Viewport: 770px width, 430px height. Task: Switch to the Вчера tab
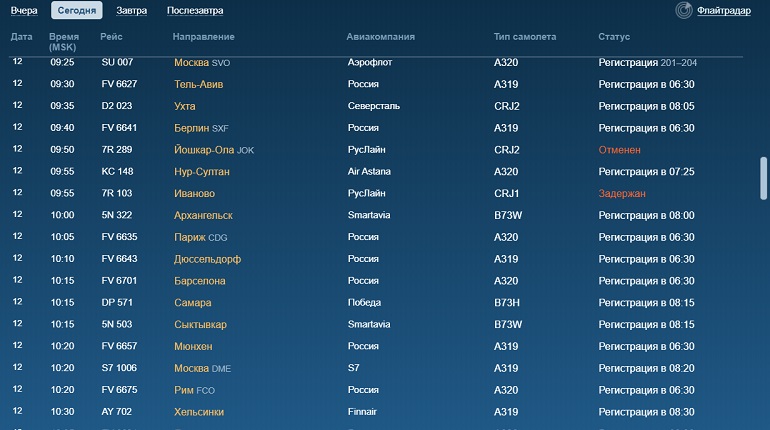[24, 10]
